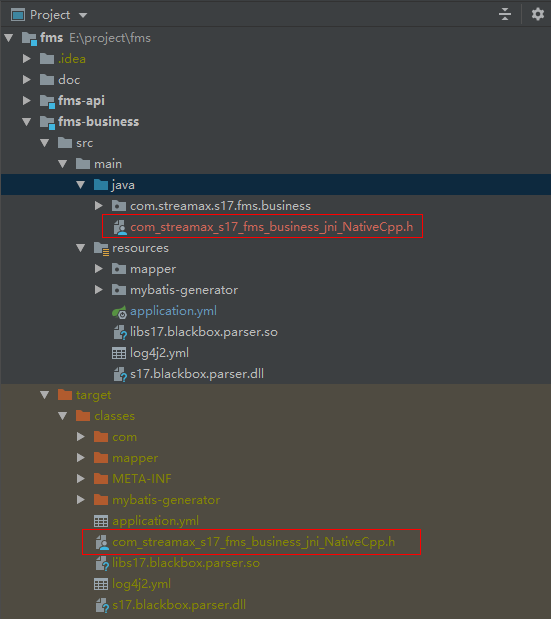Expand mybatis-generator folder under resources

click(x=99, y=290)
